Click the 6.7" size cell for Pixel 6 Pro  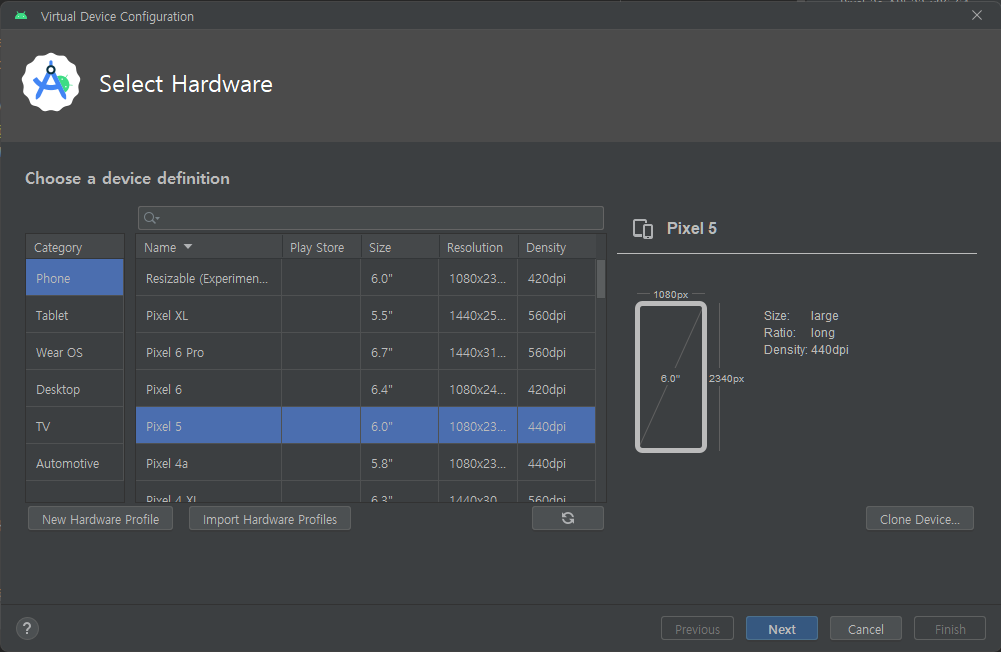coord(400,352)
